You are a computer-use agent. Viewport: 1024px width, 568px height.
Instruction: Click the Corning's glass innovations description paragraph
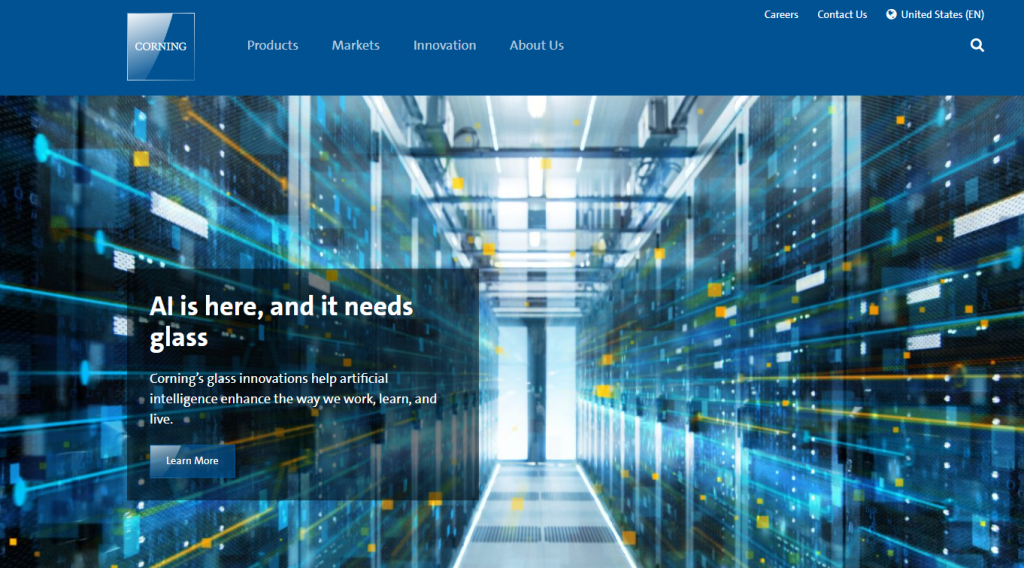click(293, 399)
